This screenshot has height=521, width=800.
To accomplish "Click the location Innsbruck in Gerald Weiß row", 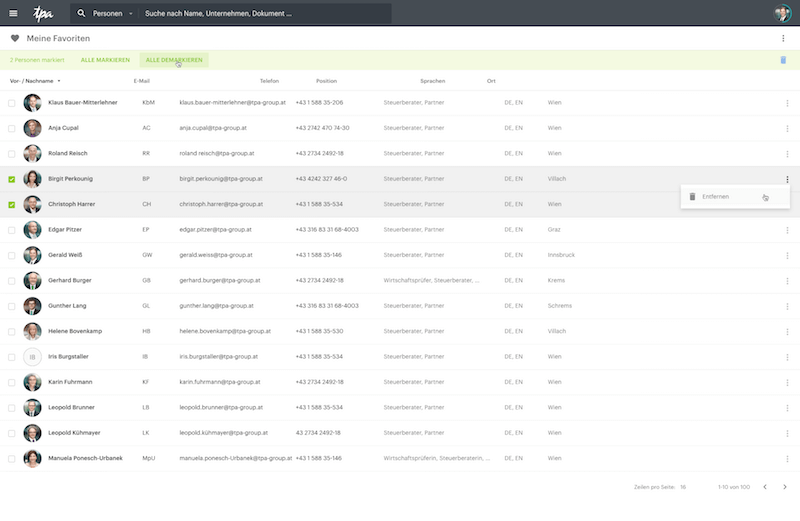I will pyautogui.click(x=561, y=255).
